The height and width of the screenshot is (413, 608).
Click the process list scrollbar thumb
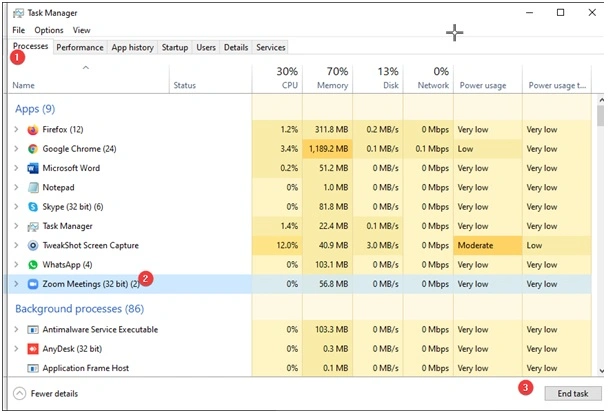coord(601,116)
